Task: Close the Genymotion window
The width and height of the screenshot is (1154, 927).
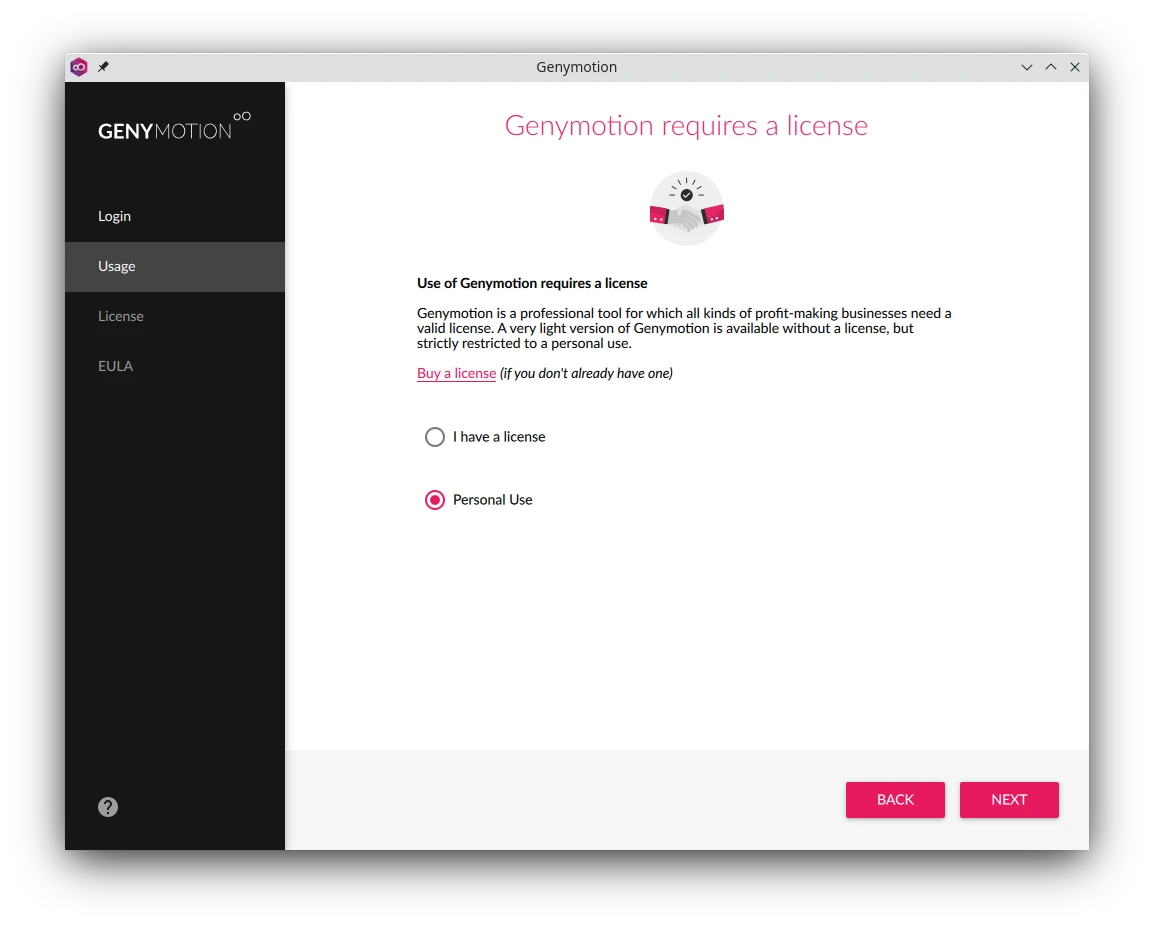Action: point(1075,67)
